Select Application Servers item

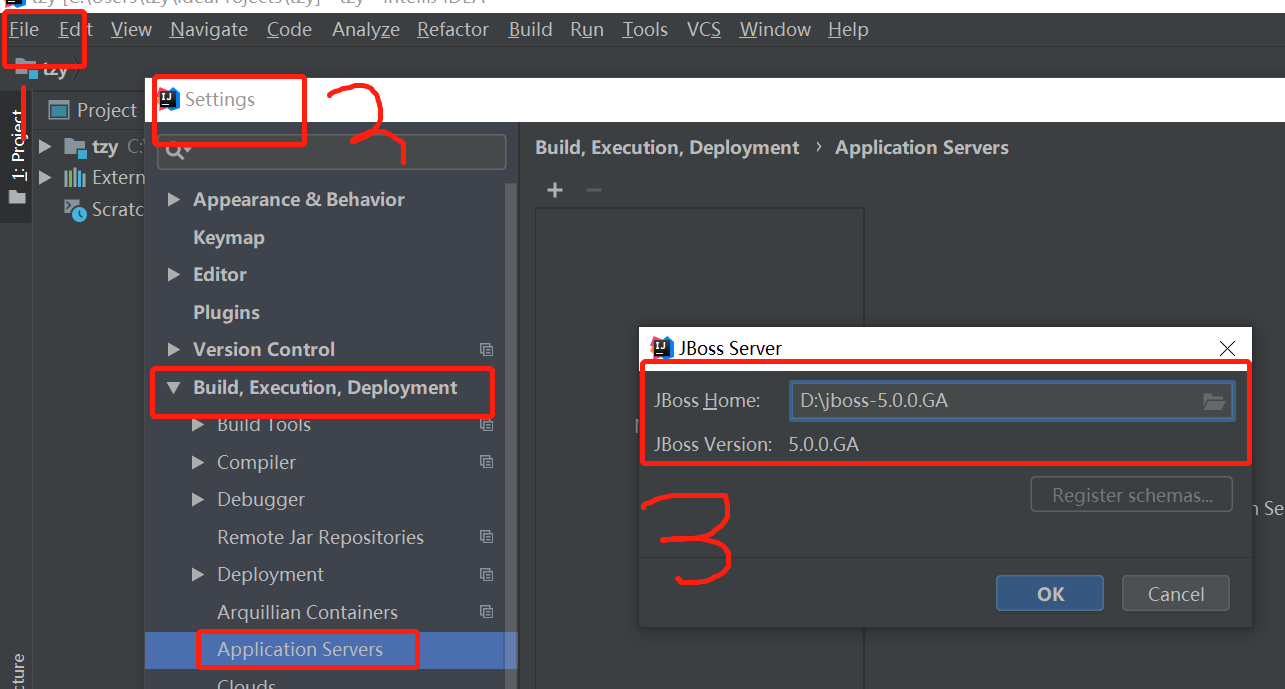coord(300,650)
